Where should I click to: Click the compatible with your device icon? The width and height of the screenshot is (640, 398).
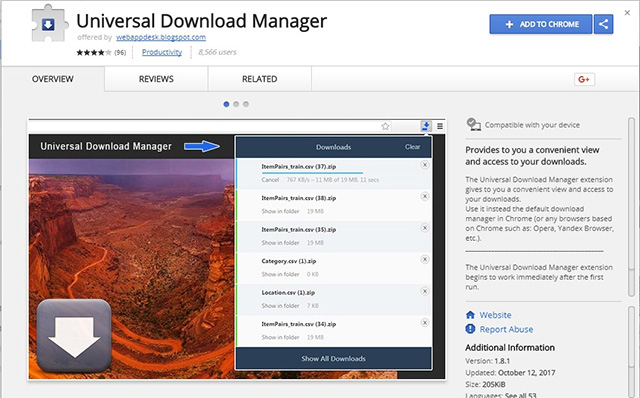[473, 125]
